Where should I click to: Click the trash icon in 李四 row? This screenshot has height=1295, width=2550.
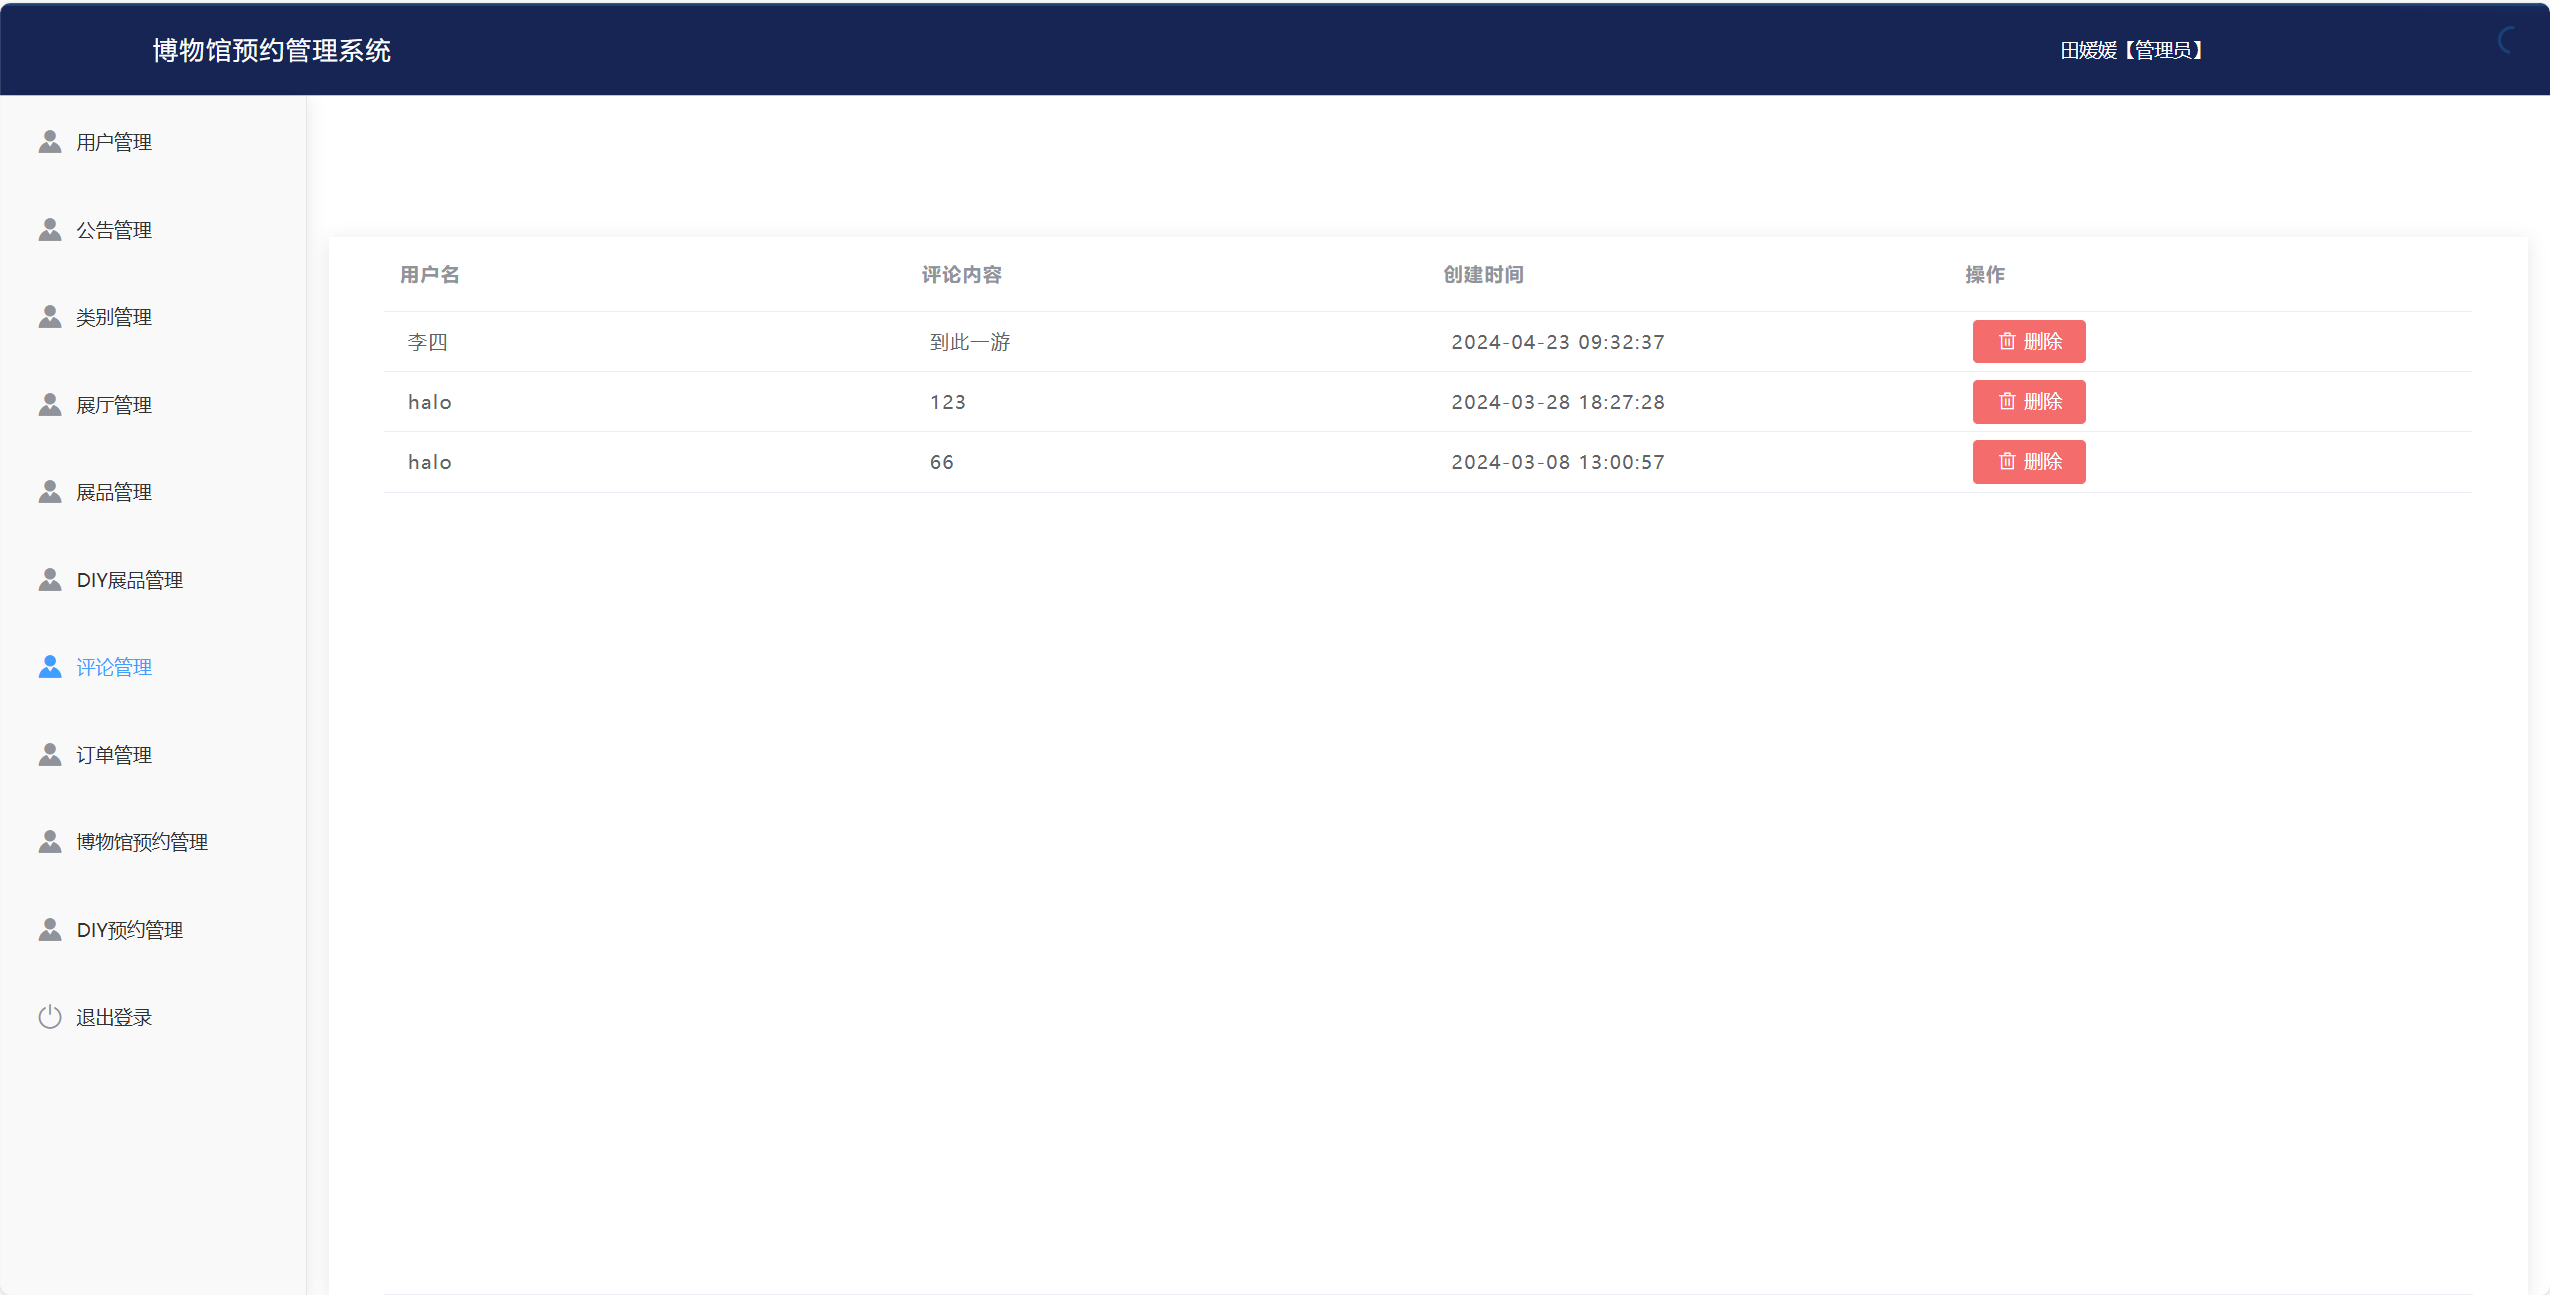[2006, 342]
